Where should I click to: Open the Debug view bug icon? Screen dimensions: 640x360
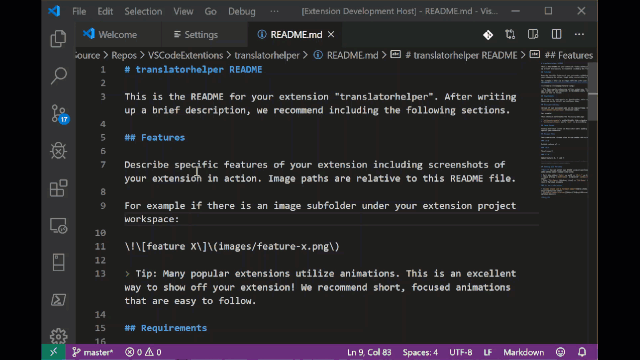click(58, 151)
